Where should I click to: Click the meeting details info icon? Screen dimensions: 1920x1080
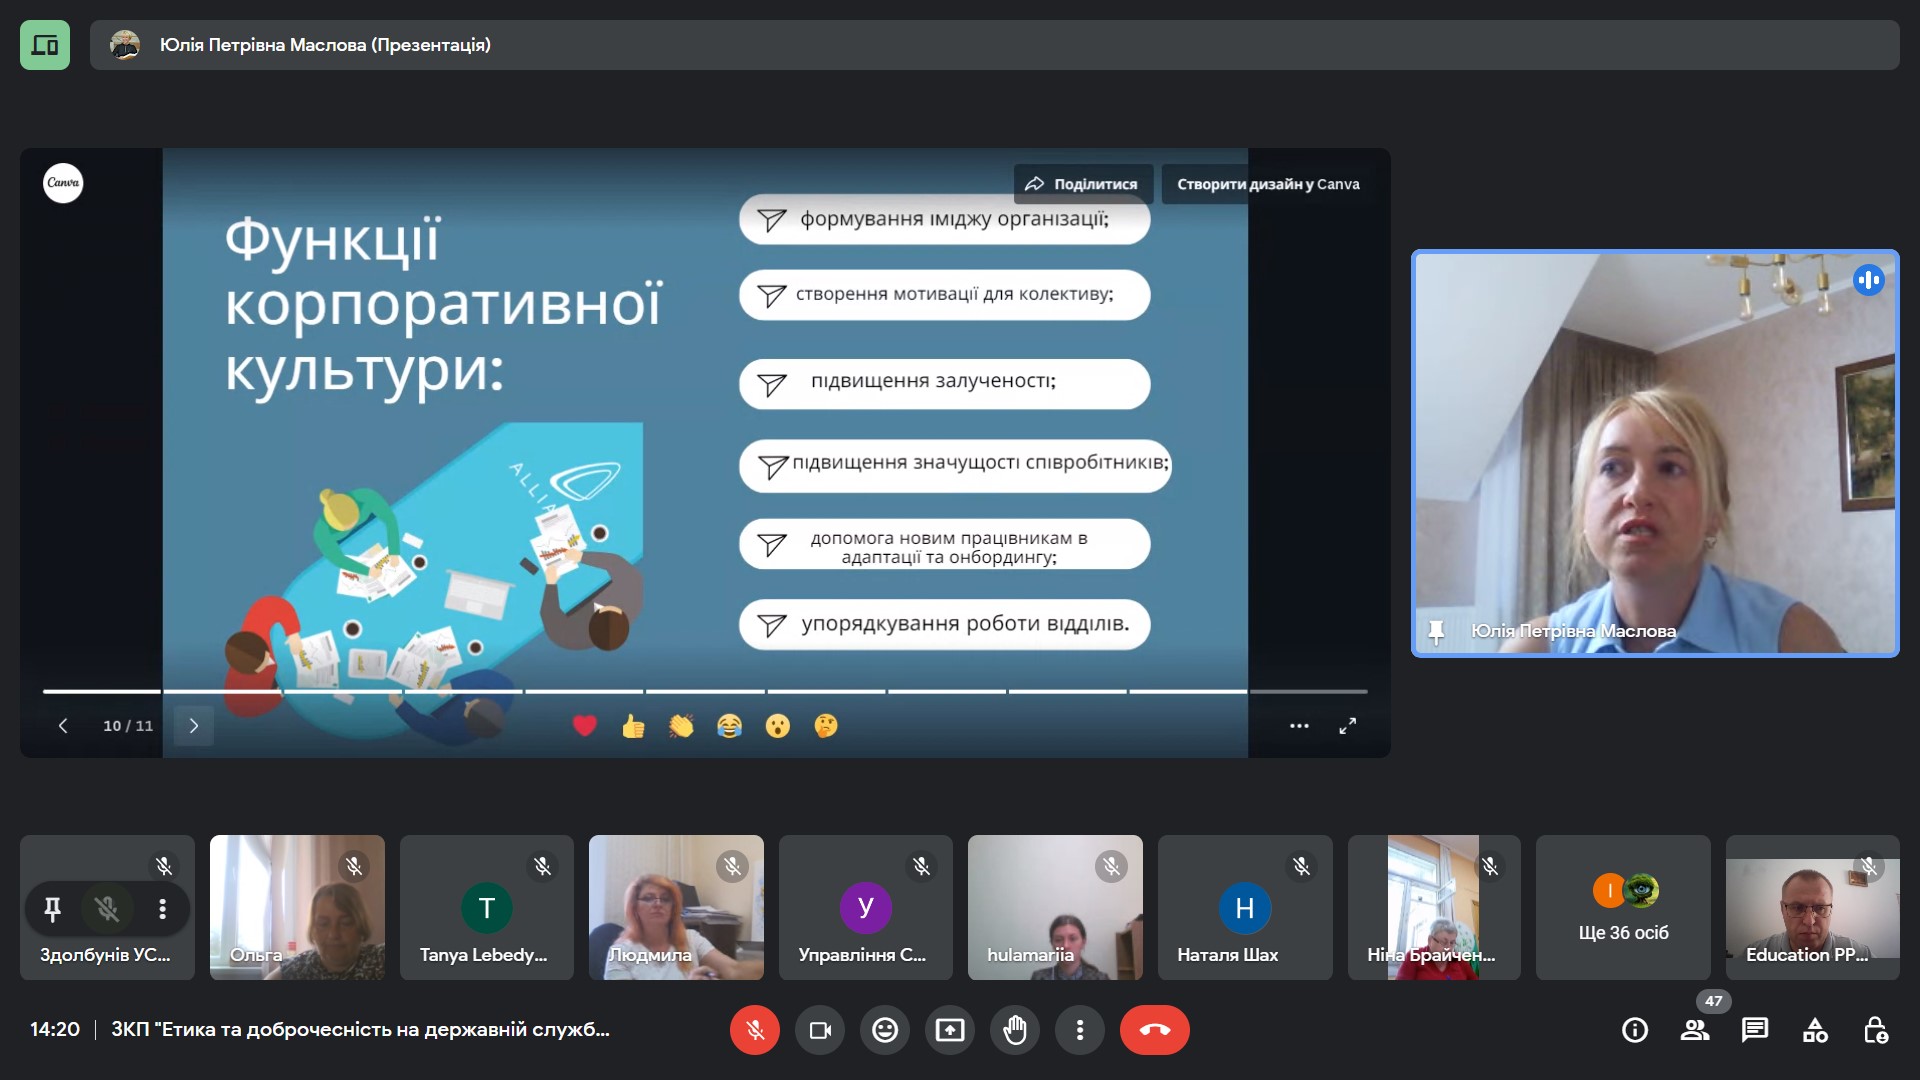[1634, 1030]
